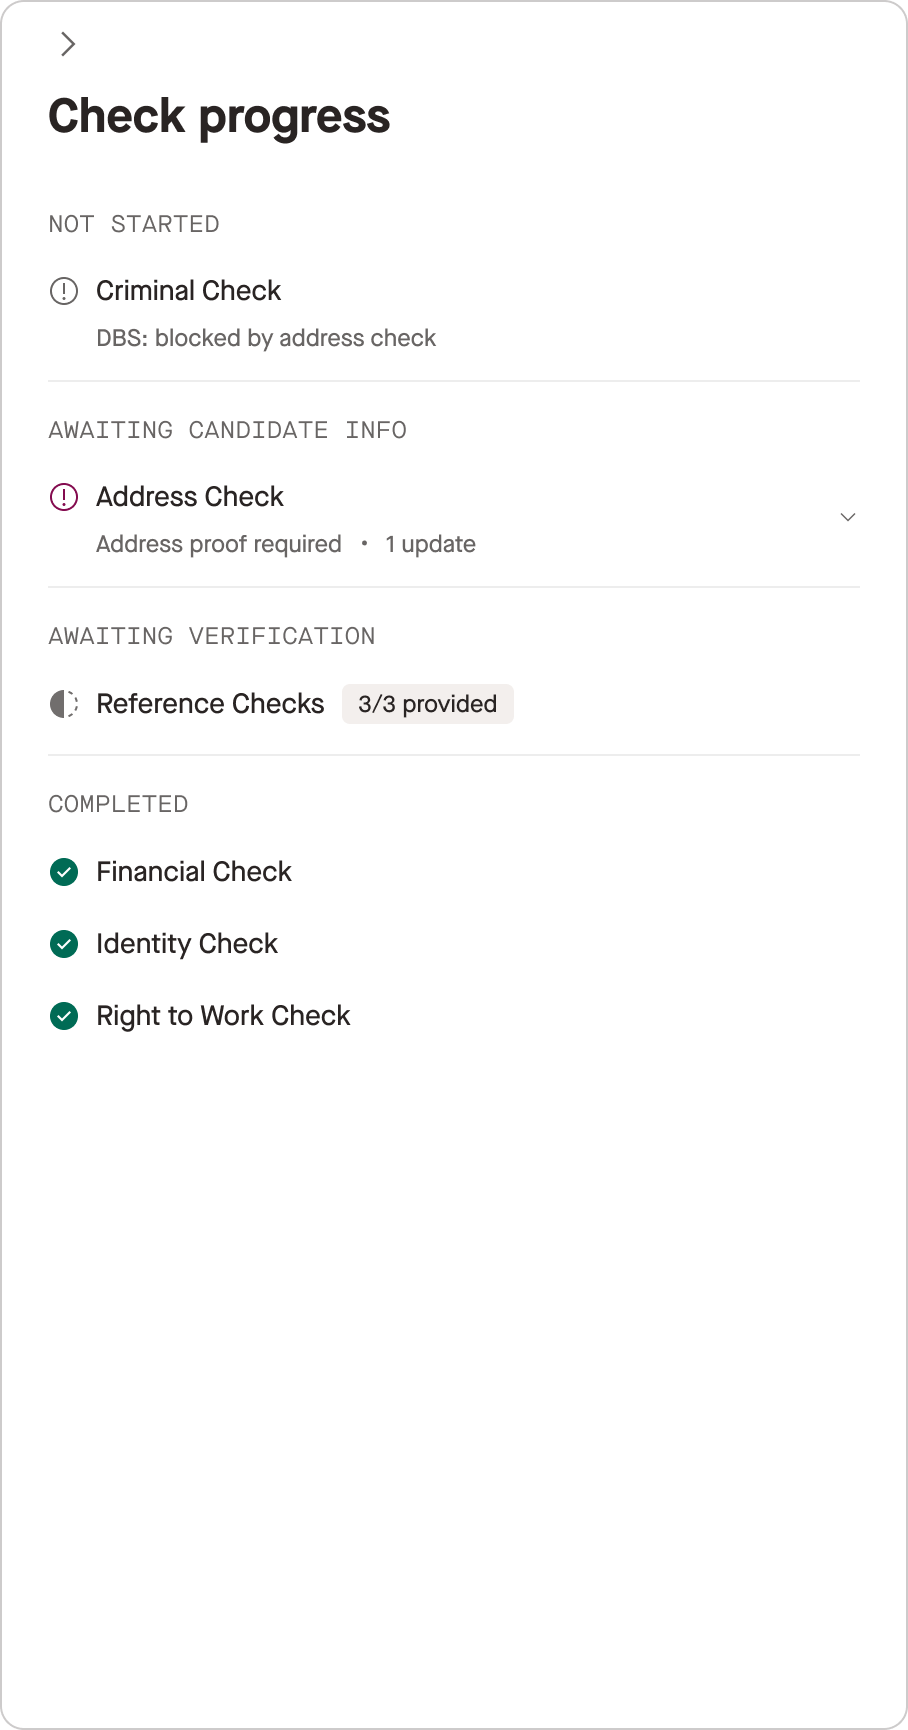The width and height of the screenshot is (908, 1730).
Task: Select the "3/3 provided" badge
Action: [x=428, y=704]
